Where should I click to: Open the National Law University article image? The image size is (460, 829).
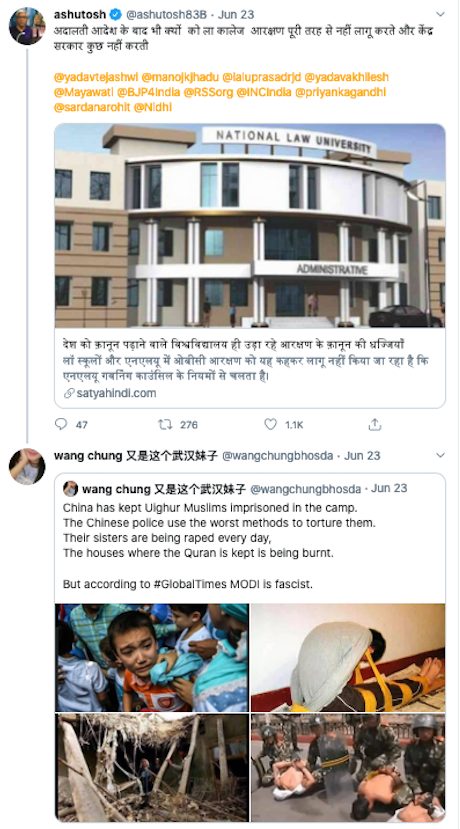[x=250, y=226]
